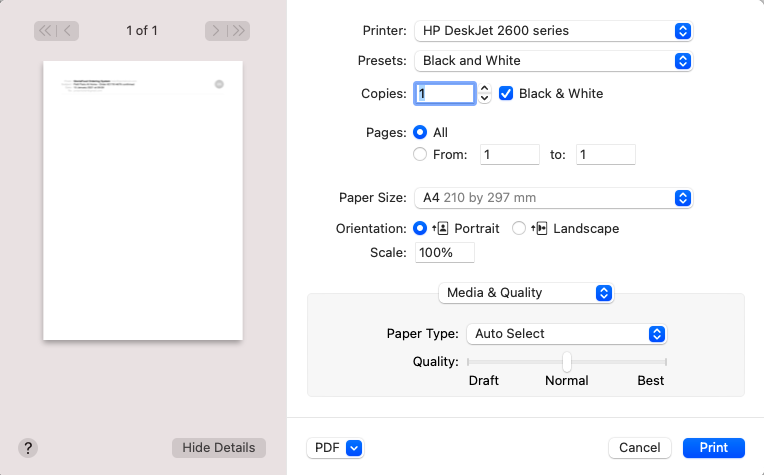Choose Landscape orientation radio button
Image resolution: width=764 pixels, height=475 pixels.
click(519, 228)
